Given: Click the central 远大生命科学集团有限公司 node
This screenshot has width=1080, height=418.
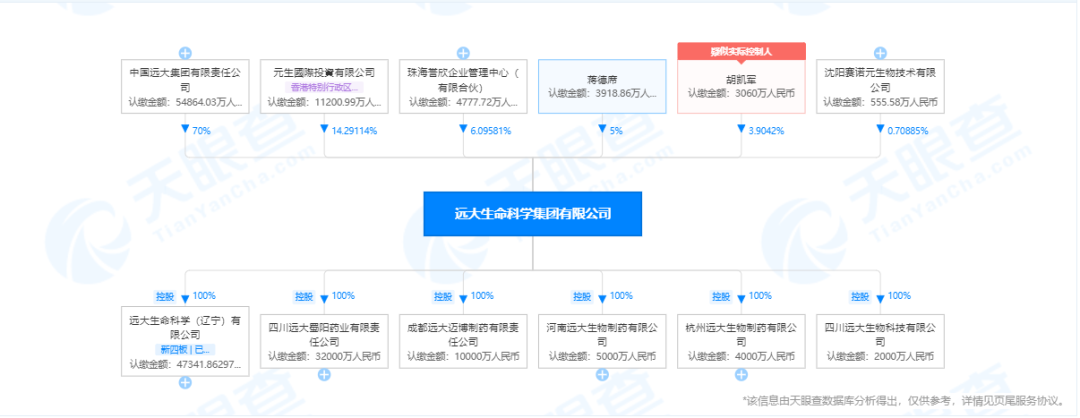Looking at the screenshot, I should tap(532, 213).
